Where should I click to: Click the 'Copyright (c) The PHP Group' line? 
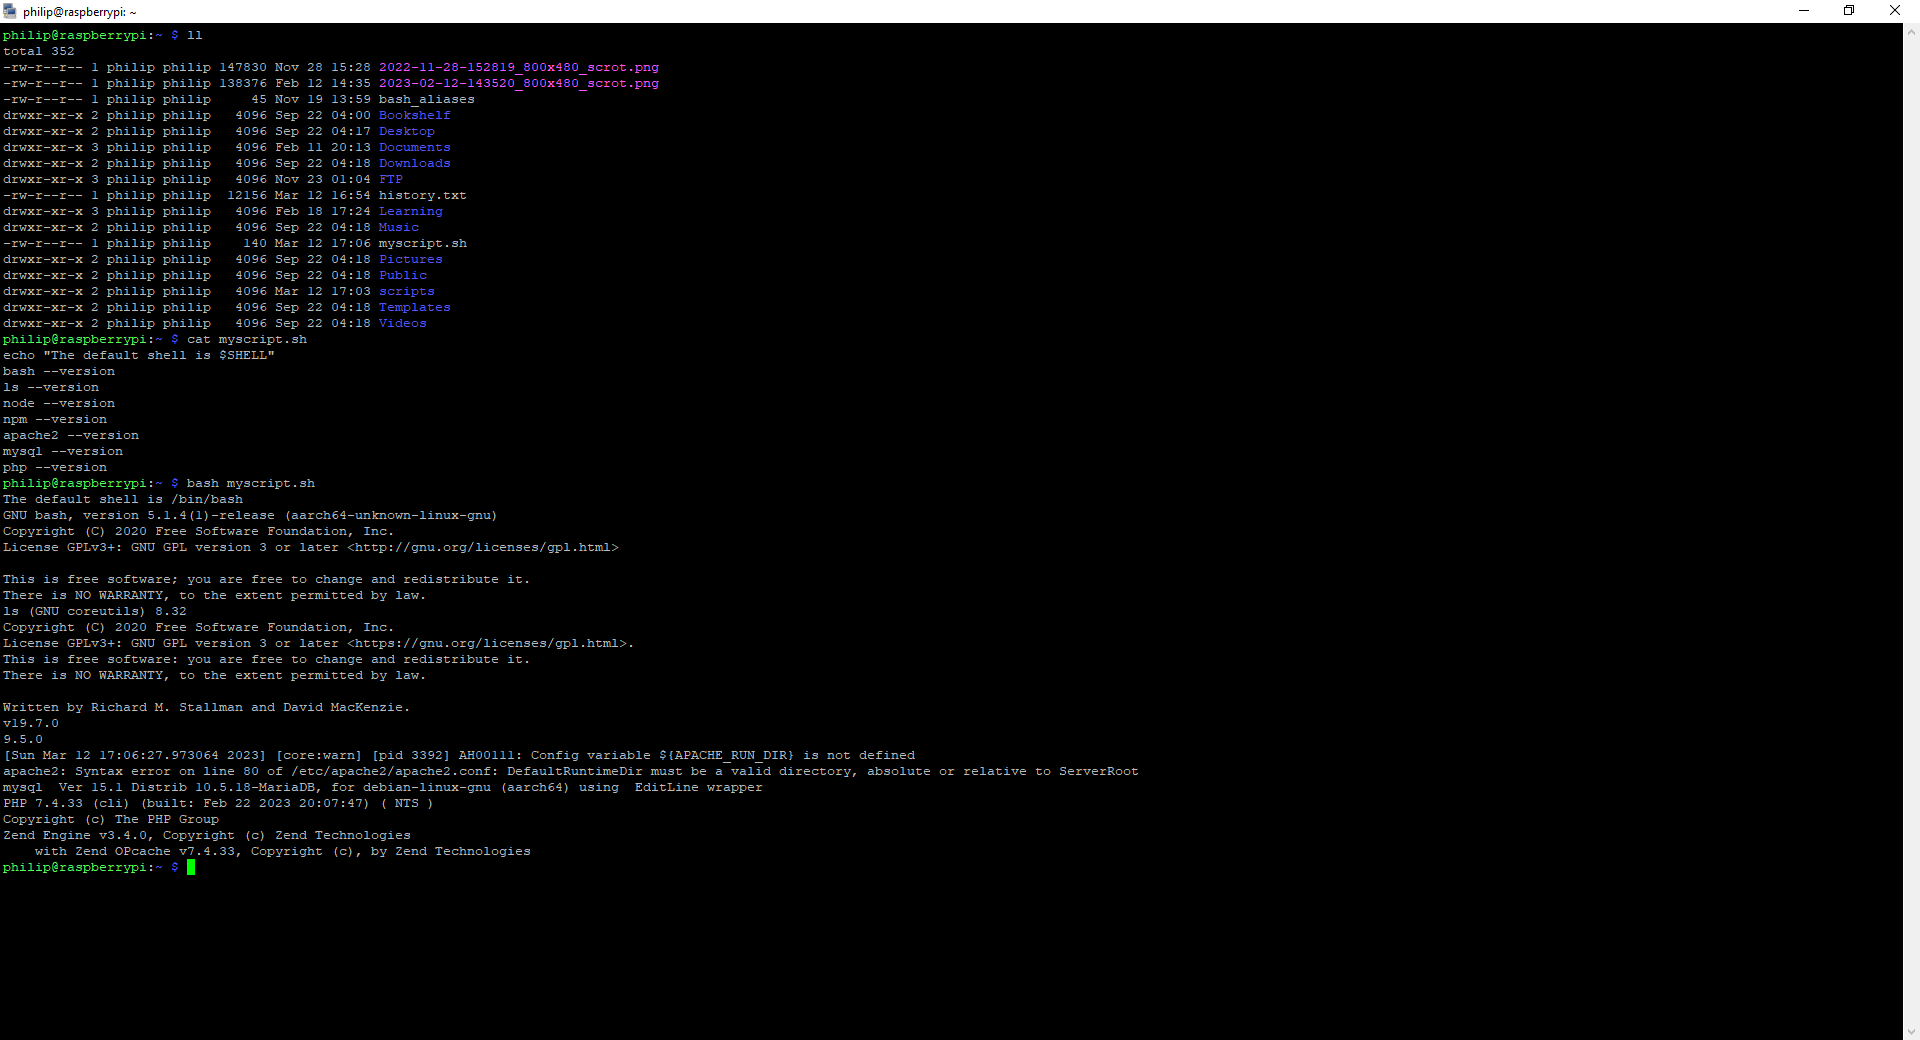coord(110,819)
